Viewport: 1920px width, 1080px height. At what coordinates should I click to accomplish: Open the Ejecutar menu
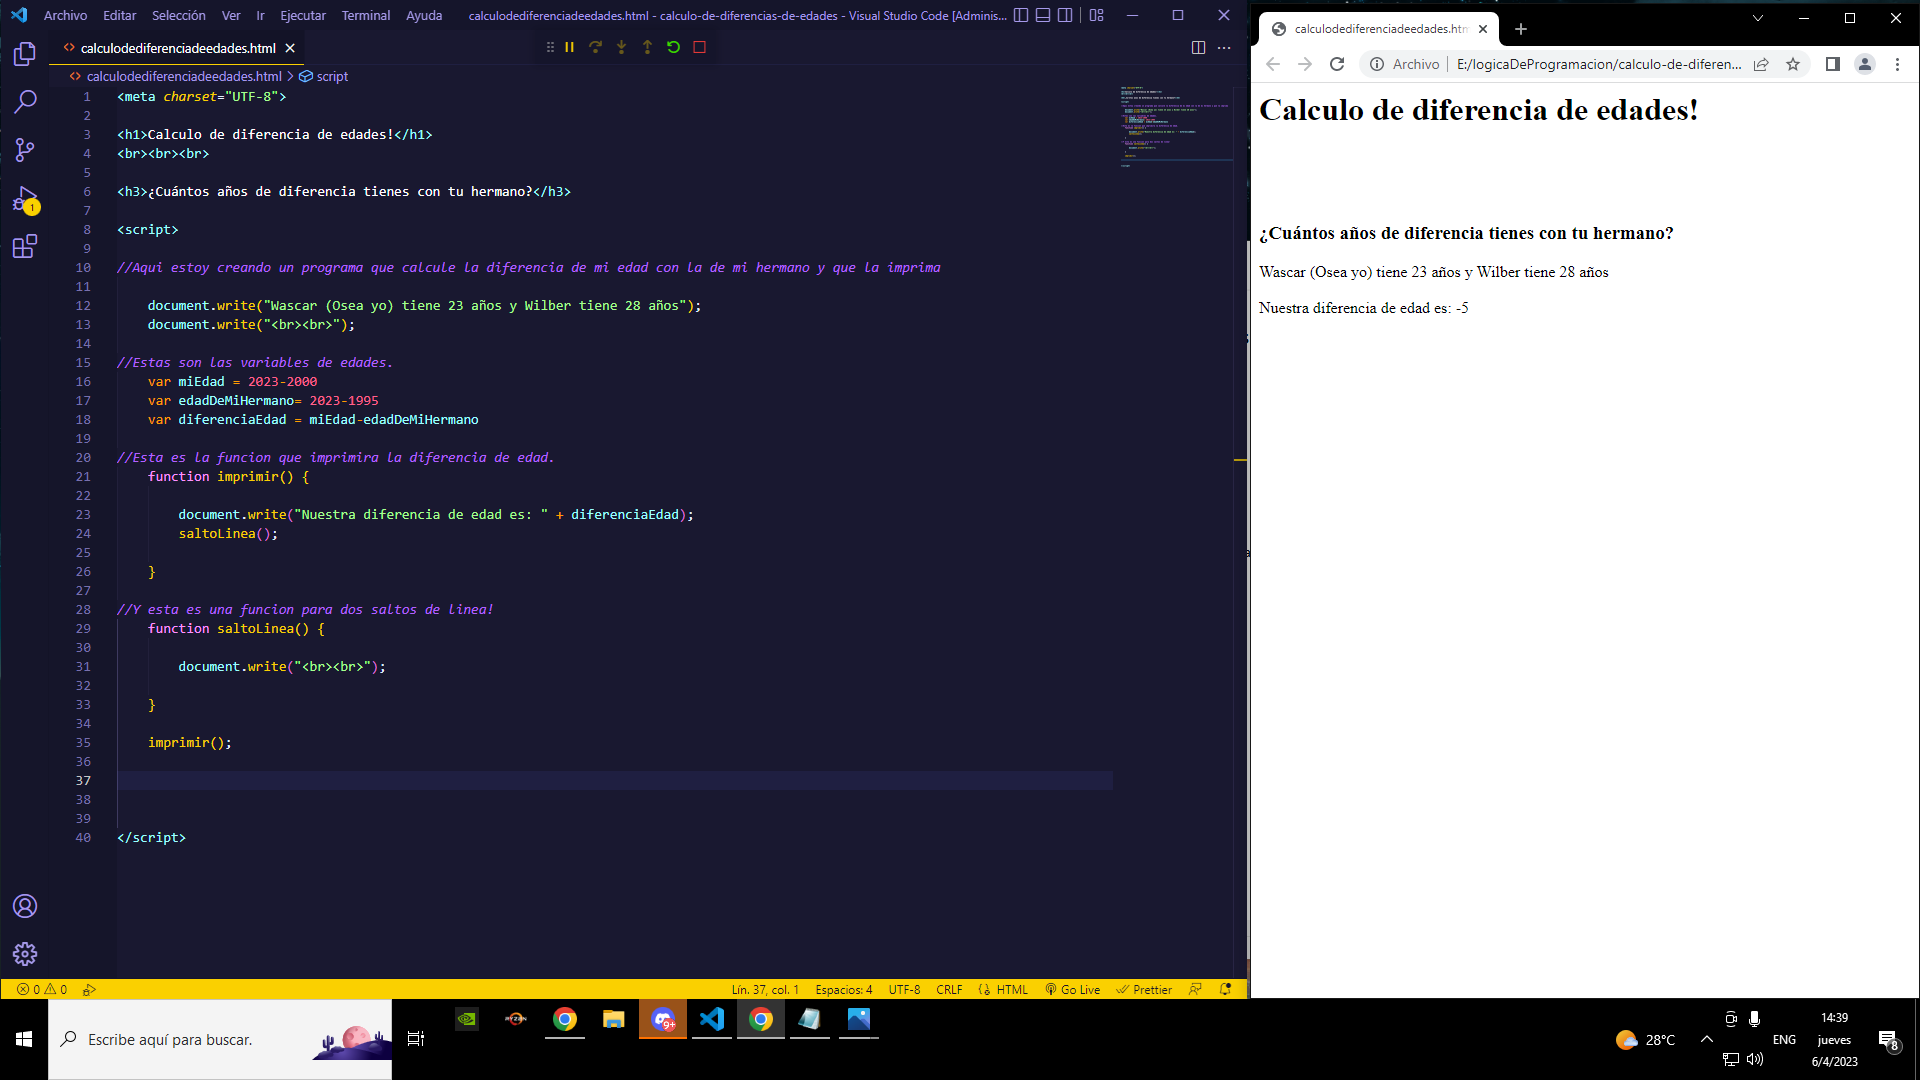click(x=303, y=15)
